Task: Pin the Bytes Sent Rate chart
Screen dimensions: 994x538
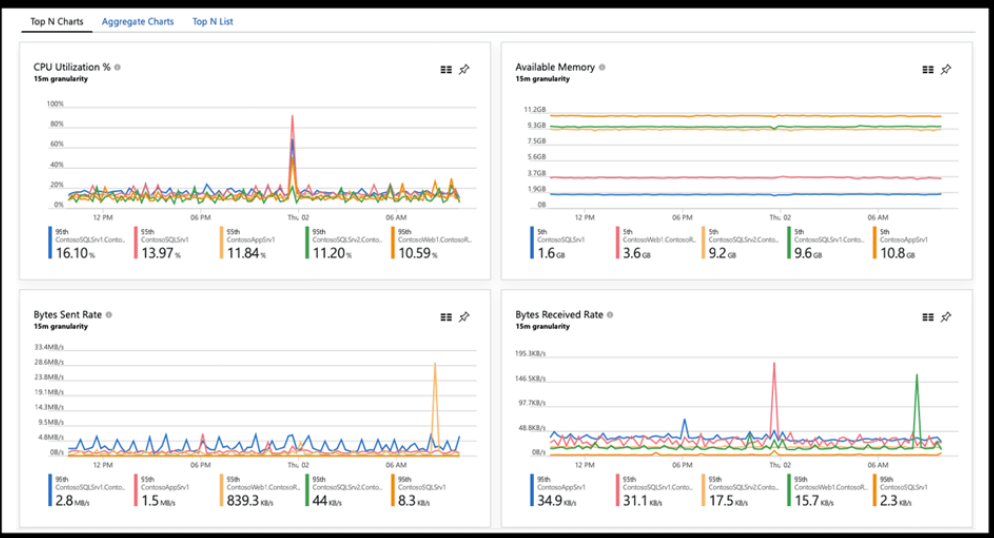Action: [x=465, y=316]
